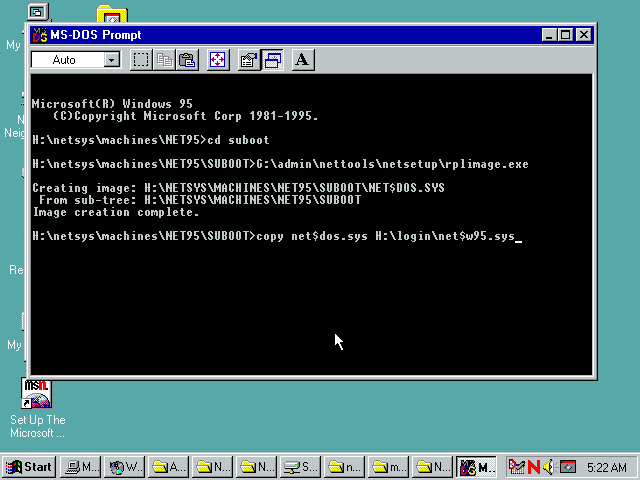Maximize the MS-DOS Prompt window
This screenshot has height=480, width=640.
pos(565,35)
